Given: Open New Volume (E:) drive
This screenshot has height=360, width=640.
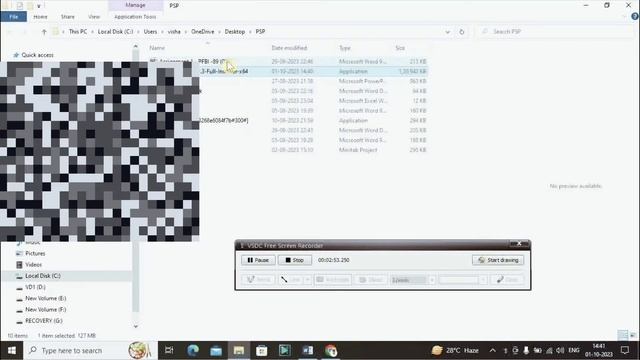Looking at the screenshot, I should coord(45,298).
